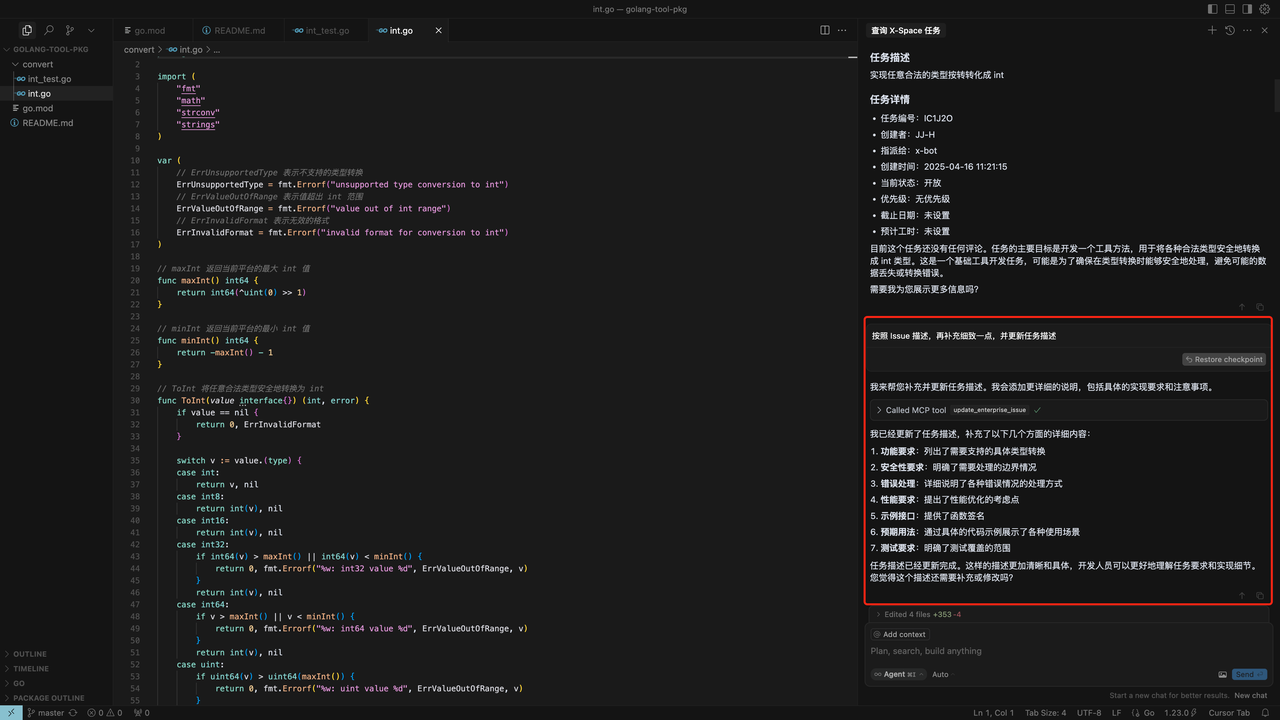Toggle the primary sidebar layout
1280x720 pixels.
click(x=1213, y=9)
